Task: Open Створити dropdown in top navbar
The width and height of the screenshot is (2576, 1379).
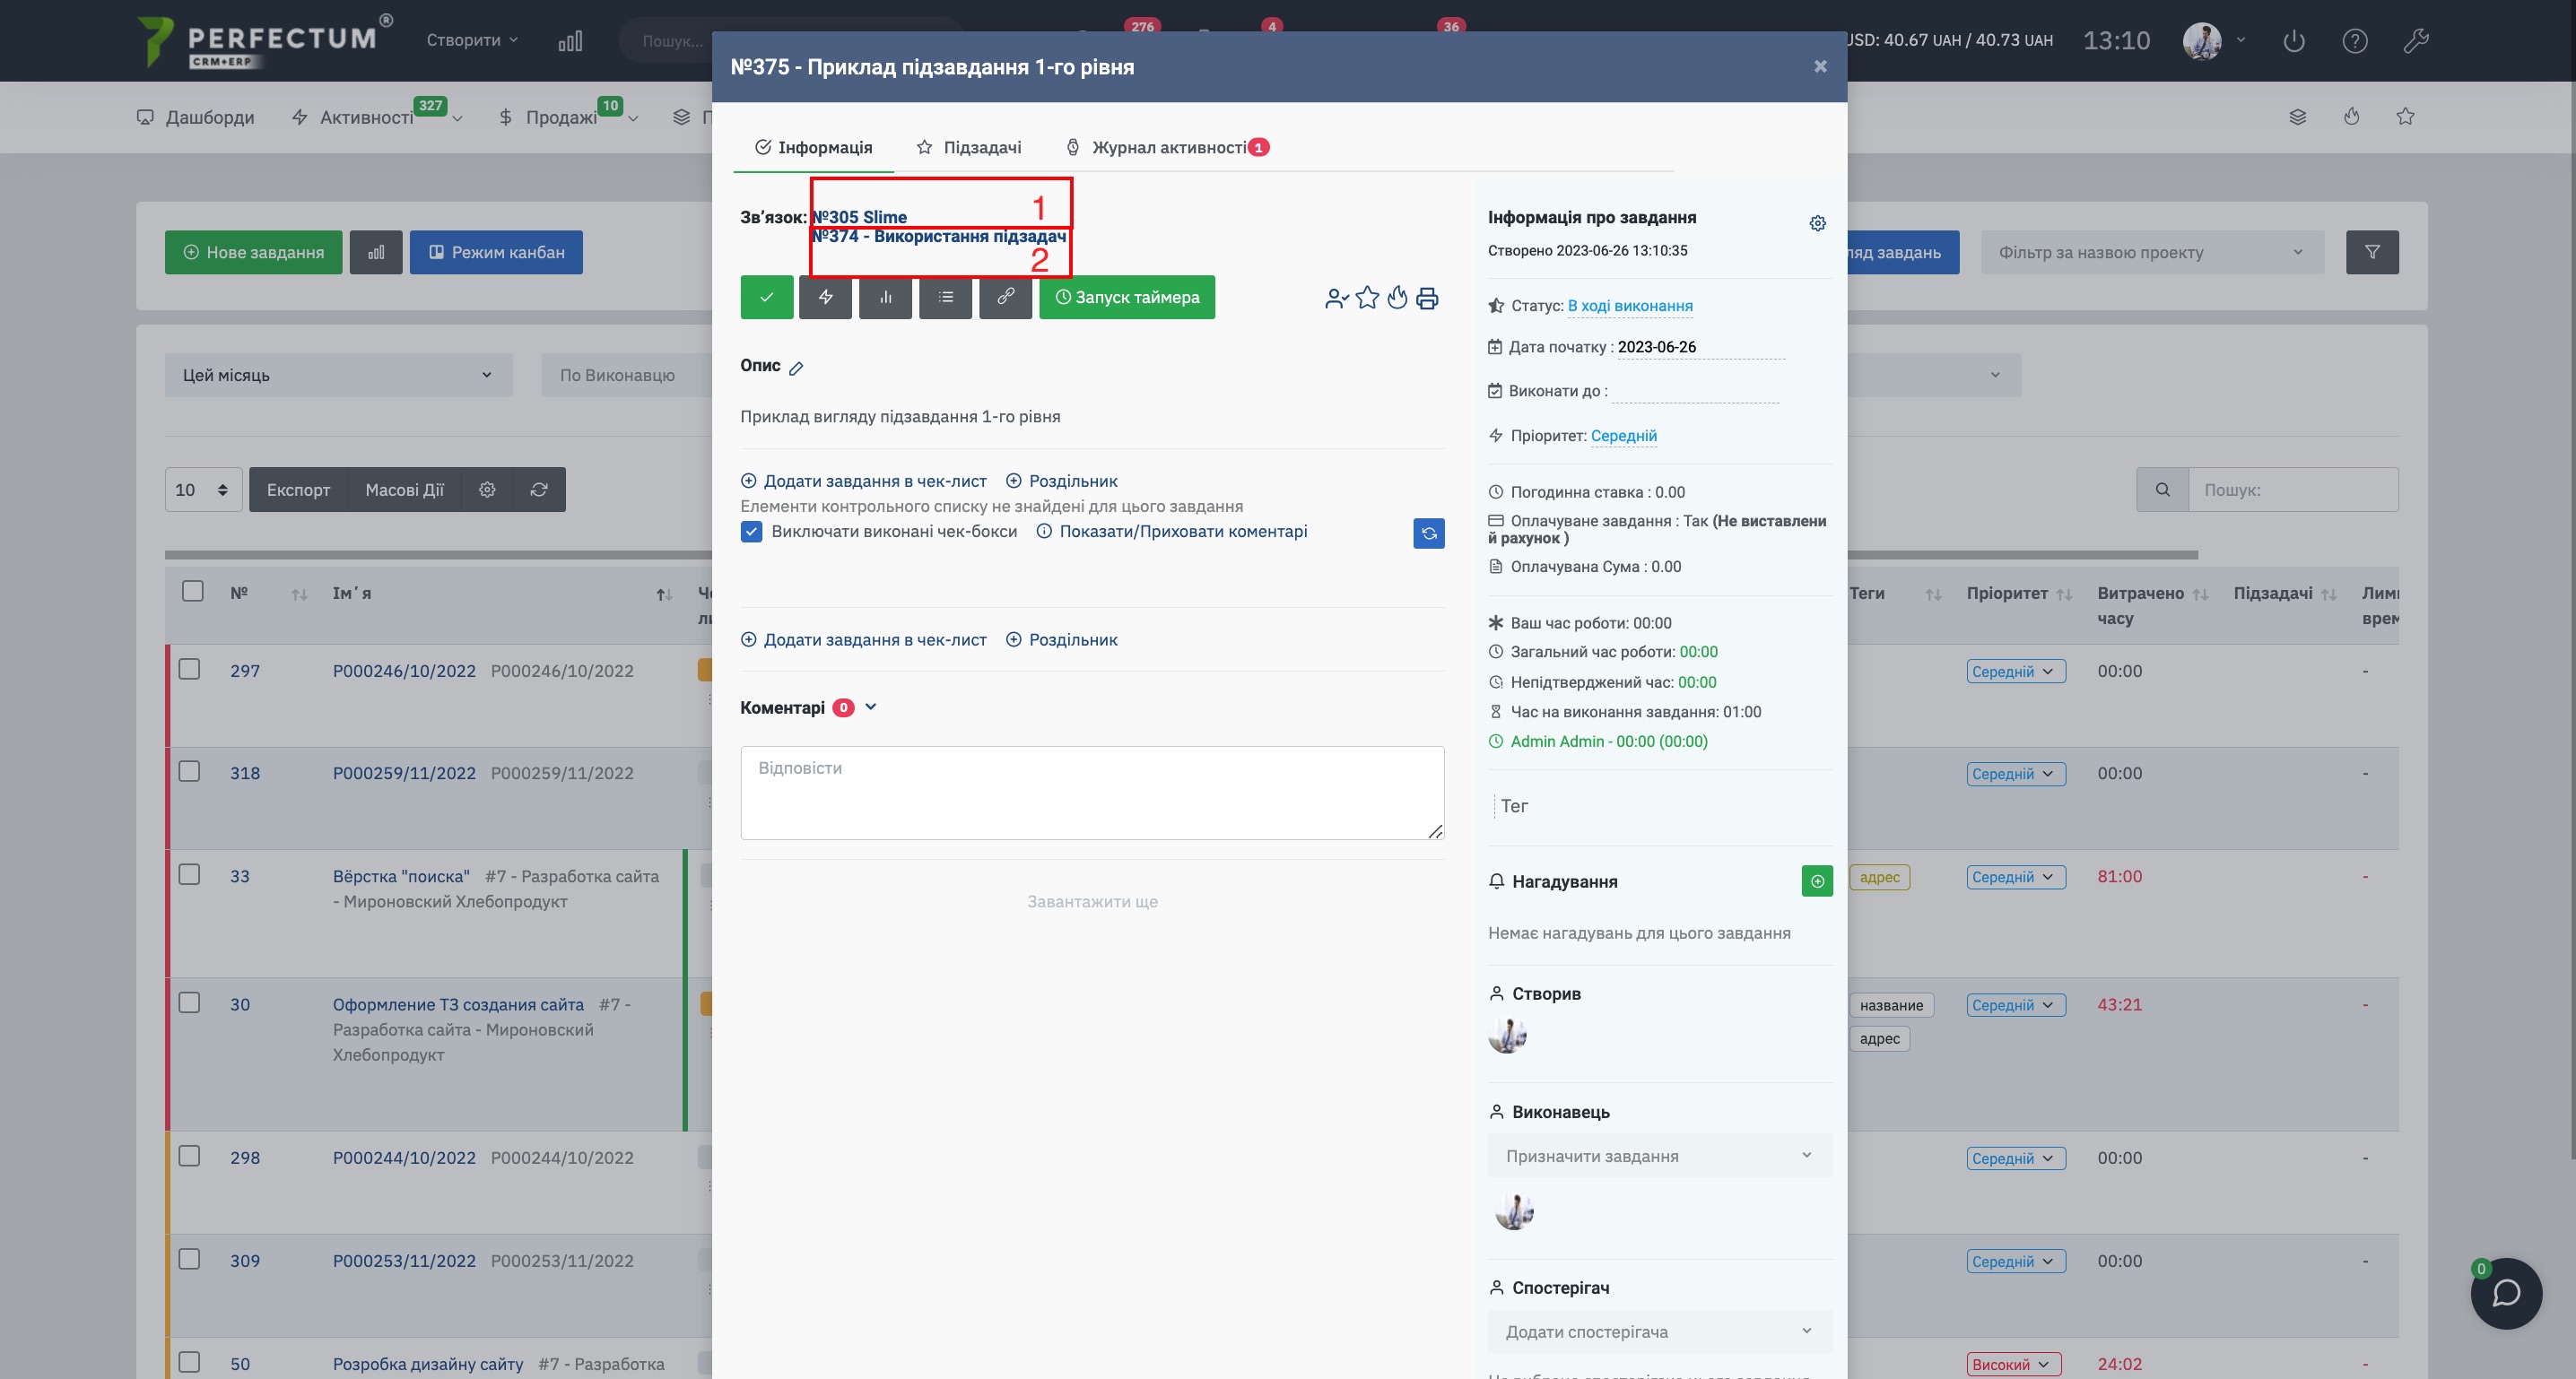Action: pos(472,40)
